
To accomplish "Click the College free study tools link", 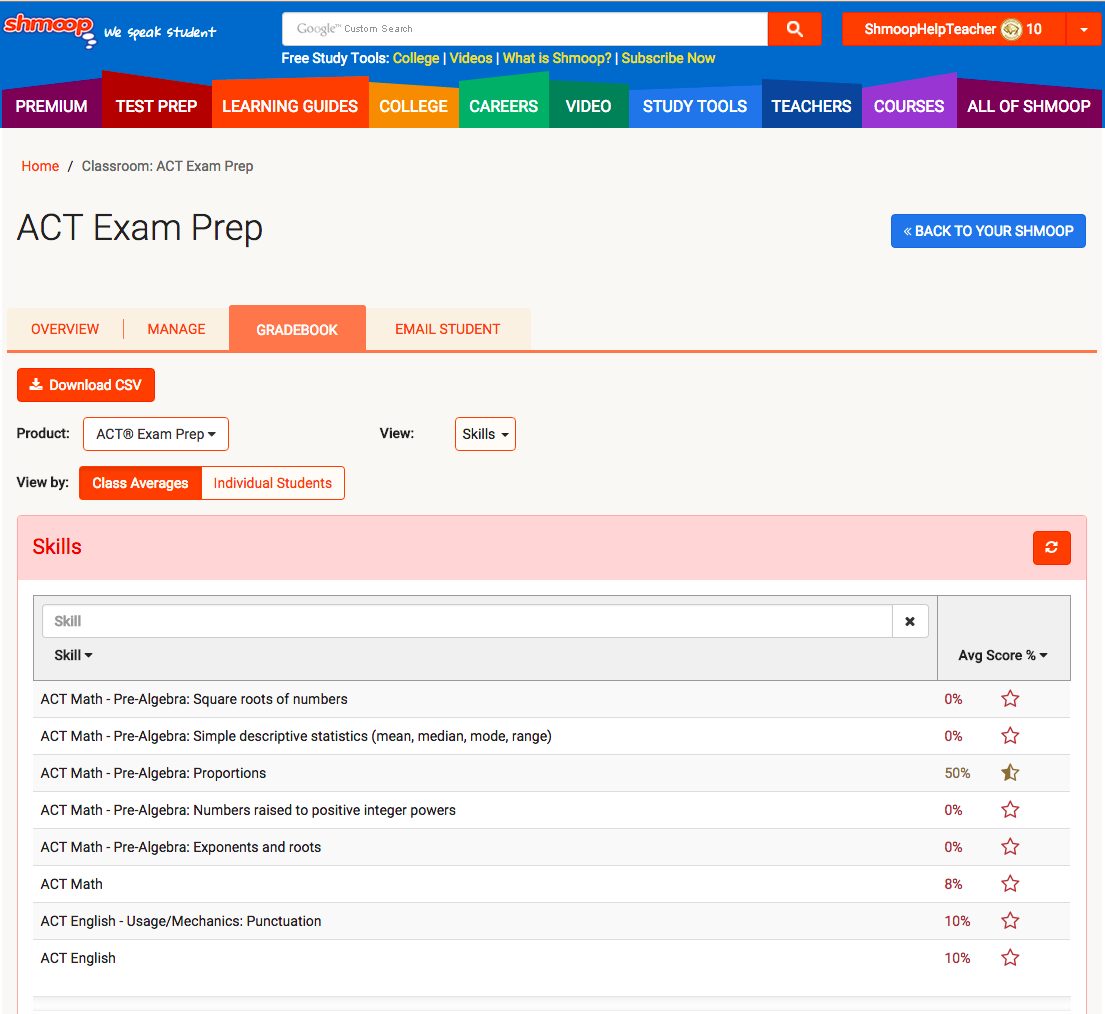I will [416, 58].
